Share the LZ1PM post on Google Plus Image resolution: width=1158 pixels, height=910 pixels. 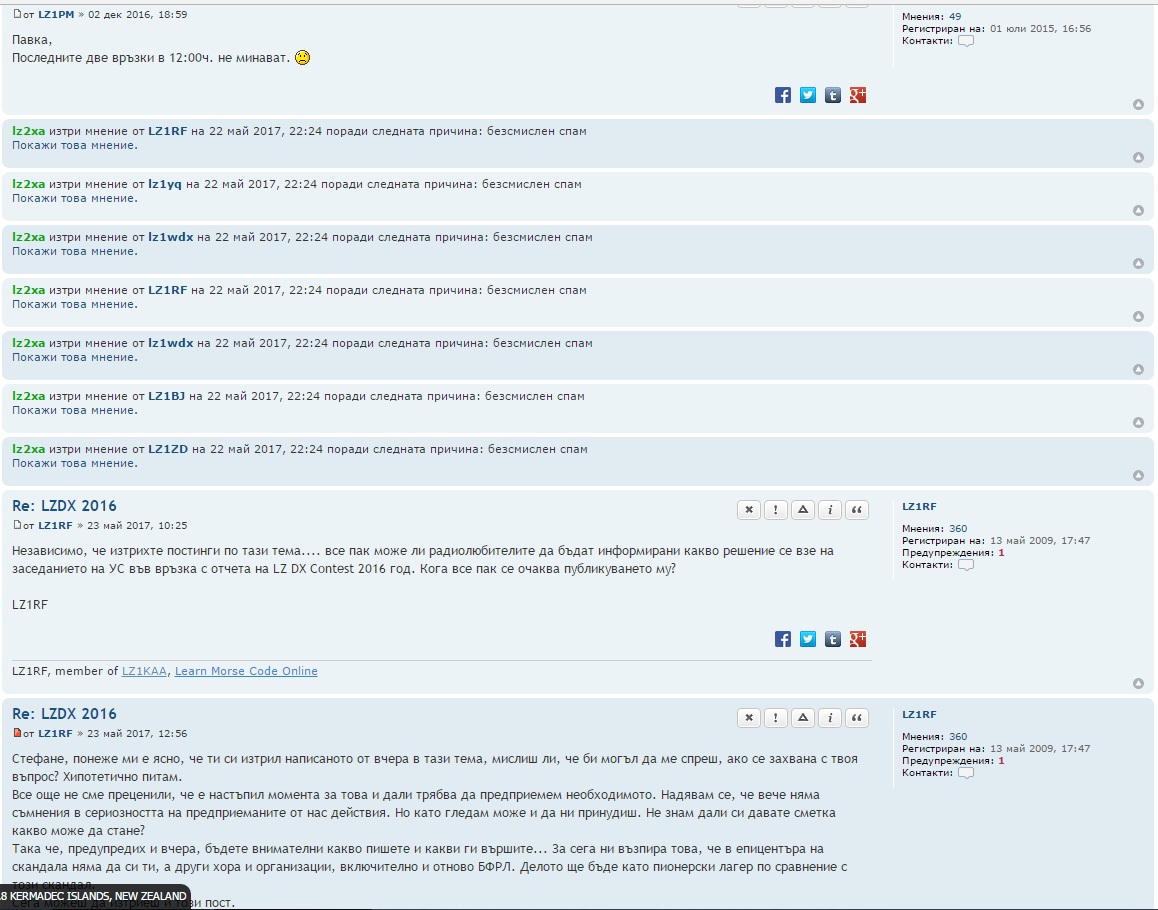857,95
